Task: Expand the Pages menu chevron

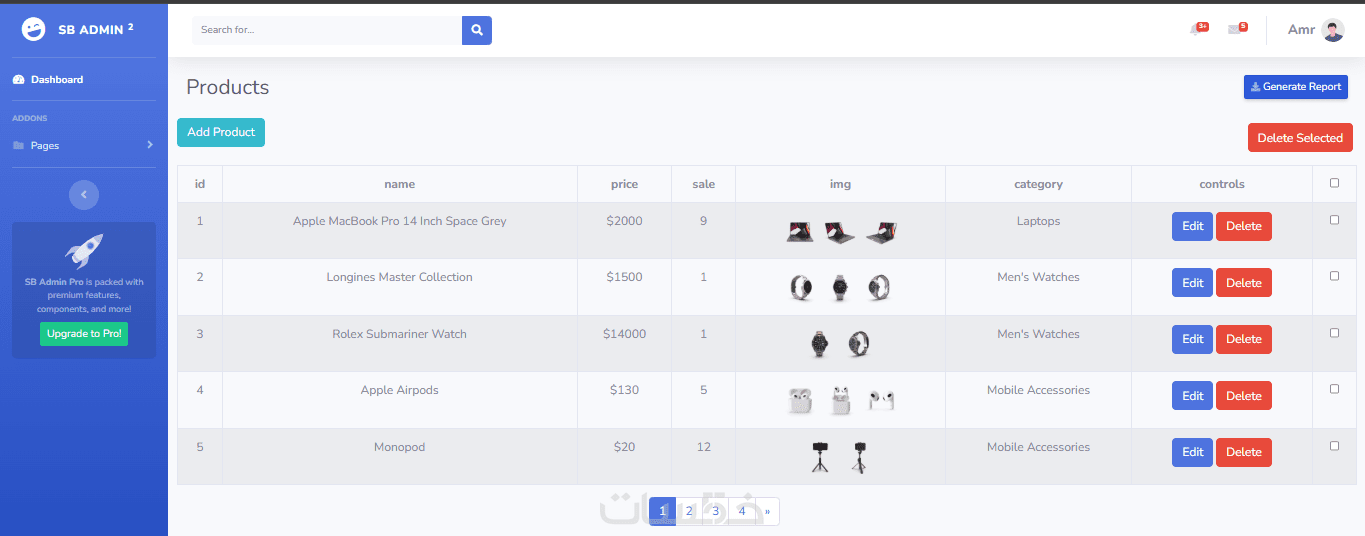Action: click(150, 145)
